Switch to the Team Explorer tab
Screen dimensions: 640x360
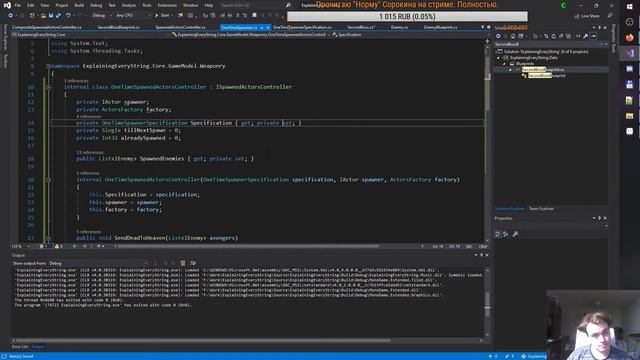coord(541,209)
